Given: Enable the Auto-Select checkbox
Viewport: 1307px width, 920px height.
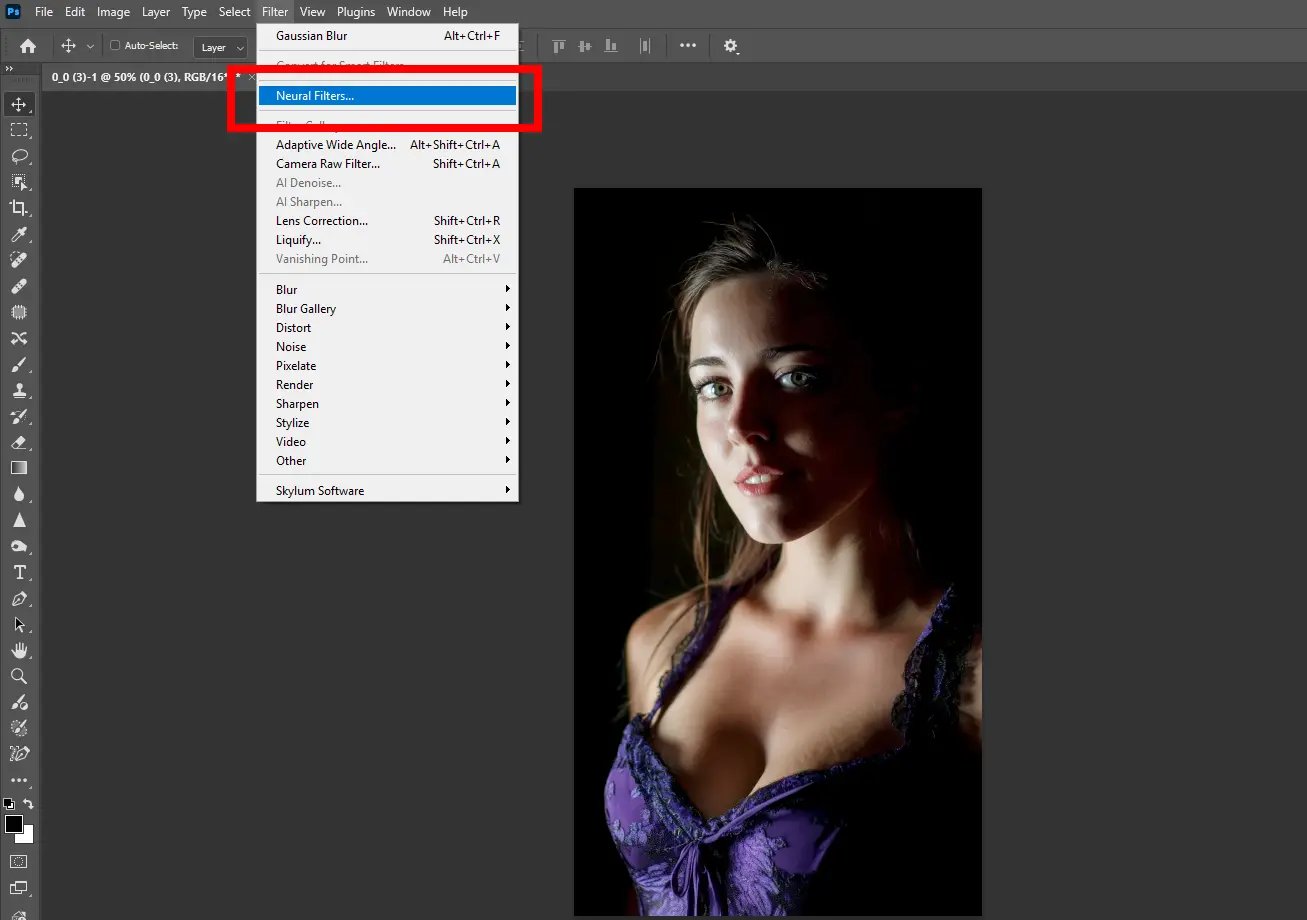Looking at the screenshot, I should (115, 46).
